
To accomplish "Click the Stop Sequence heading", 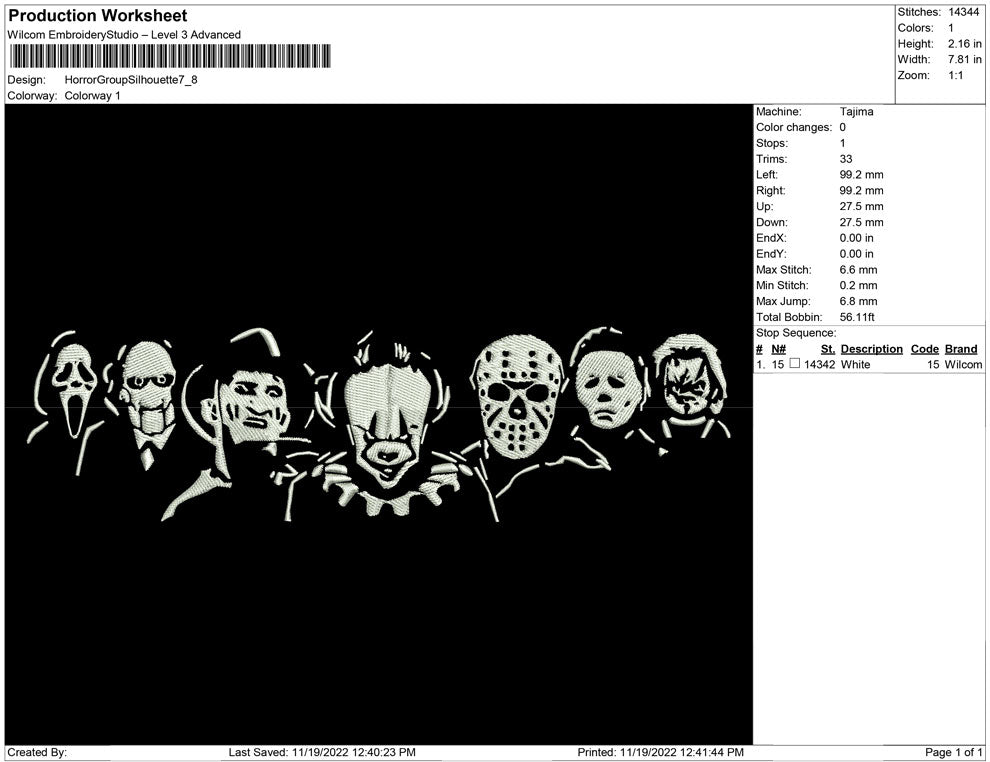I will click(796, 333).
